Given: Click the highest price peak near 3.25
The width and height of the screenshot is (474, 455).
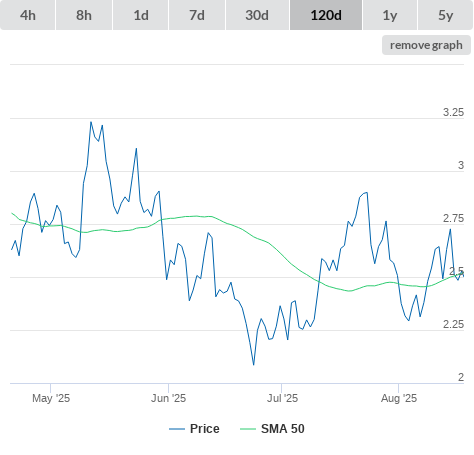Looking at the screenshot, I should click(x=91, y=122).
